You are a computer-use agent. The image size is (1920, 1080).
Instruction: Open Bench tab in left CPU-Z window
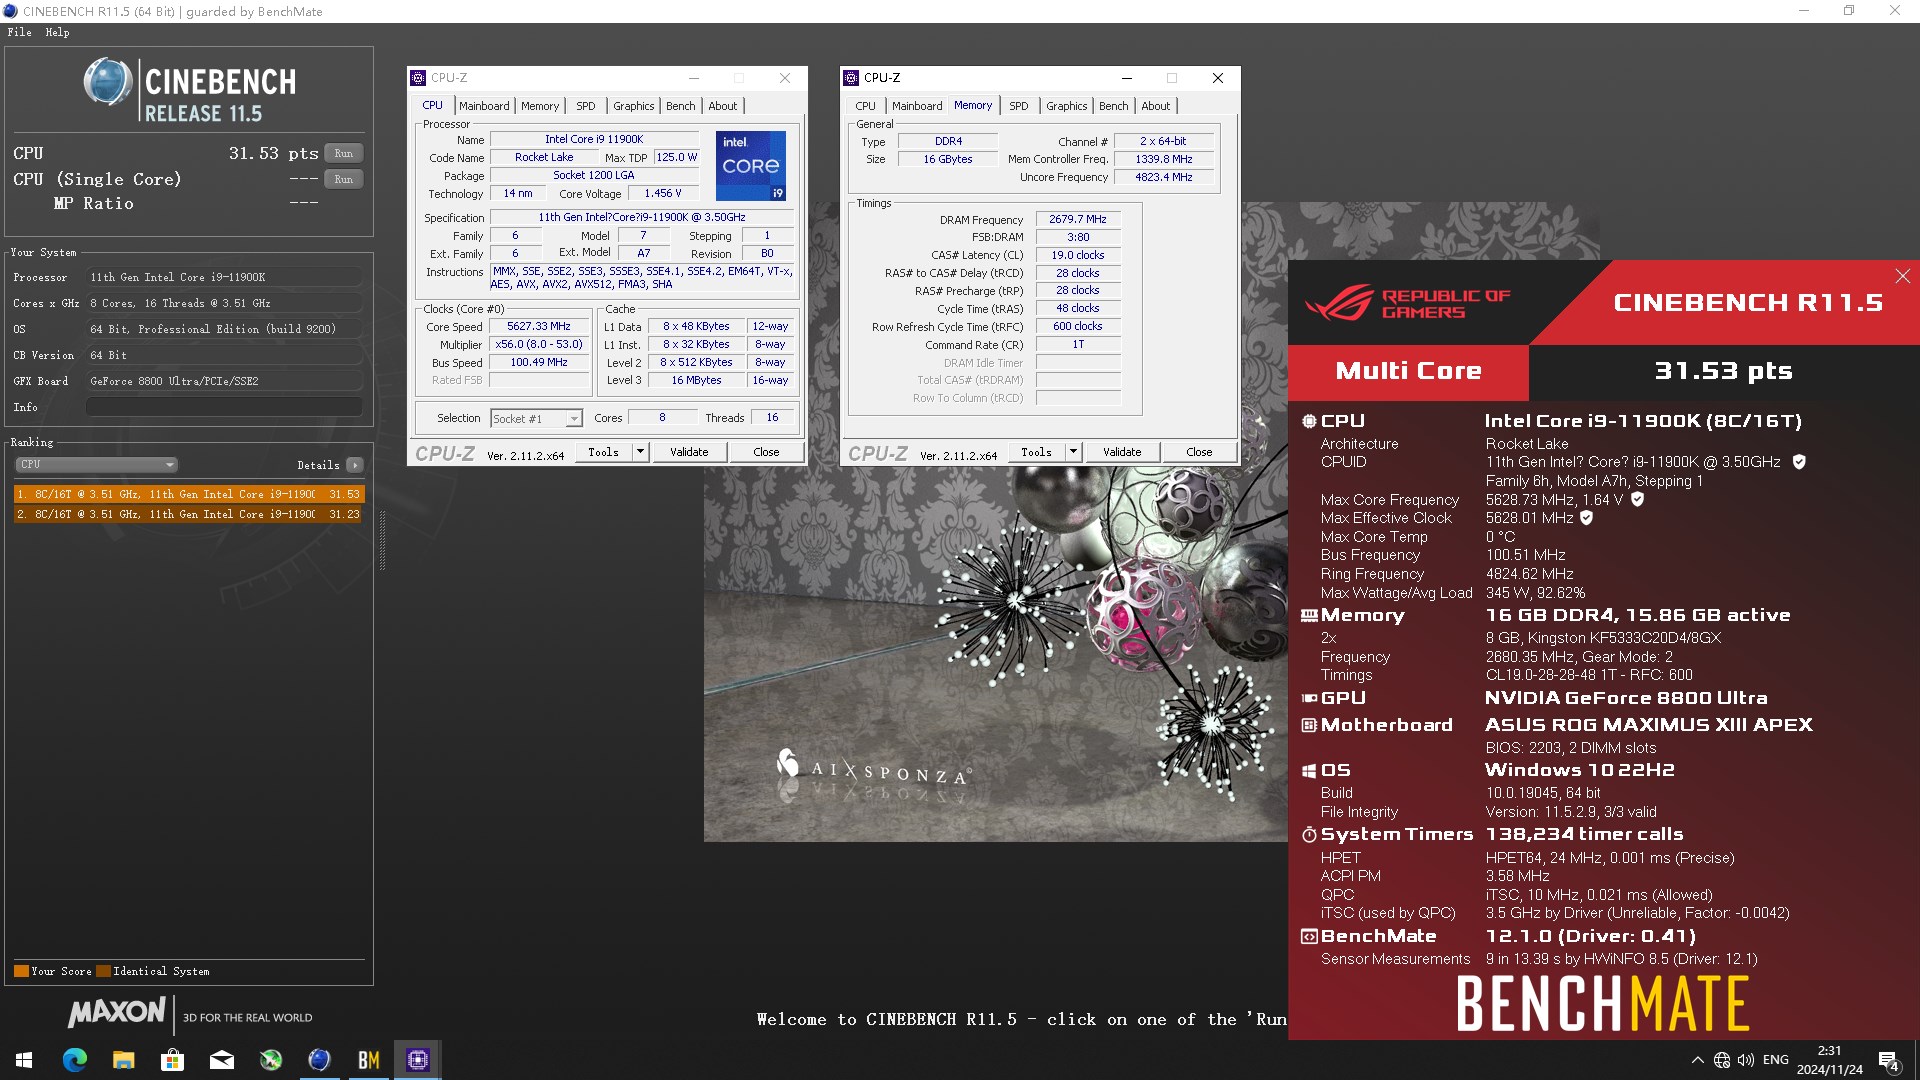681,106
